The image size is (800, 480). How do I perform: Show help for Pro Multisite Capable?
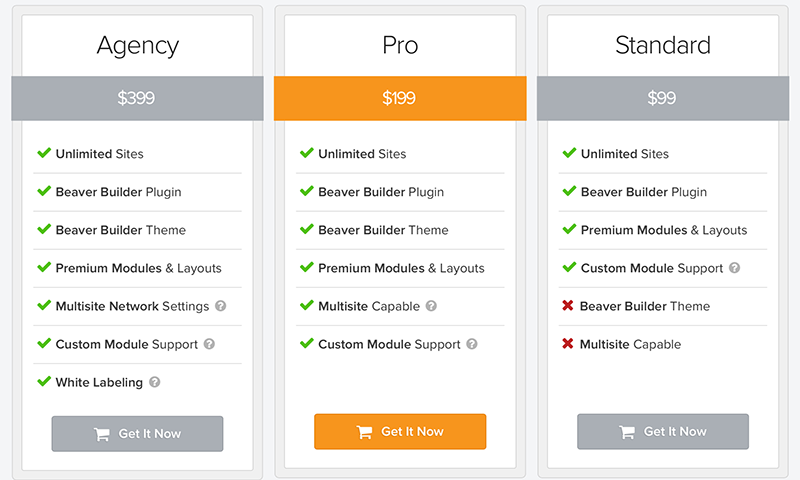431,306
